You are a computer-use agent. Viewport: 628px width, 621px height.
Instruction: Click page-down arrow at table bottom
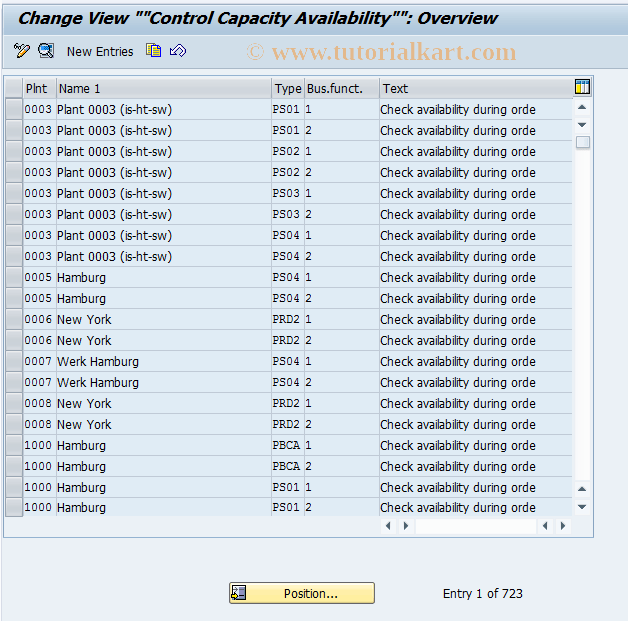point(582,507)
